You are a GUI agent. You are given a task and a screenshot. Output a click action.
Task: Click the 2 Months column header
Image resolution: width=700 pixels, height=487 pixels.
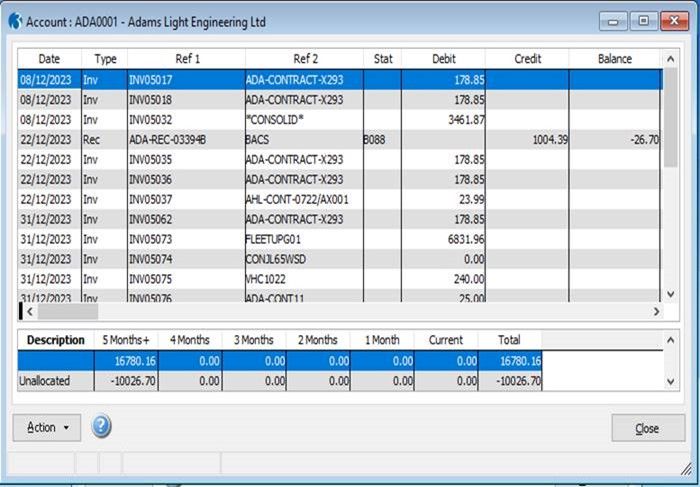tap(318, 340)
